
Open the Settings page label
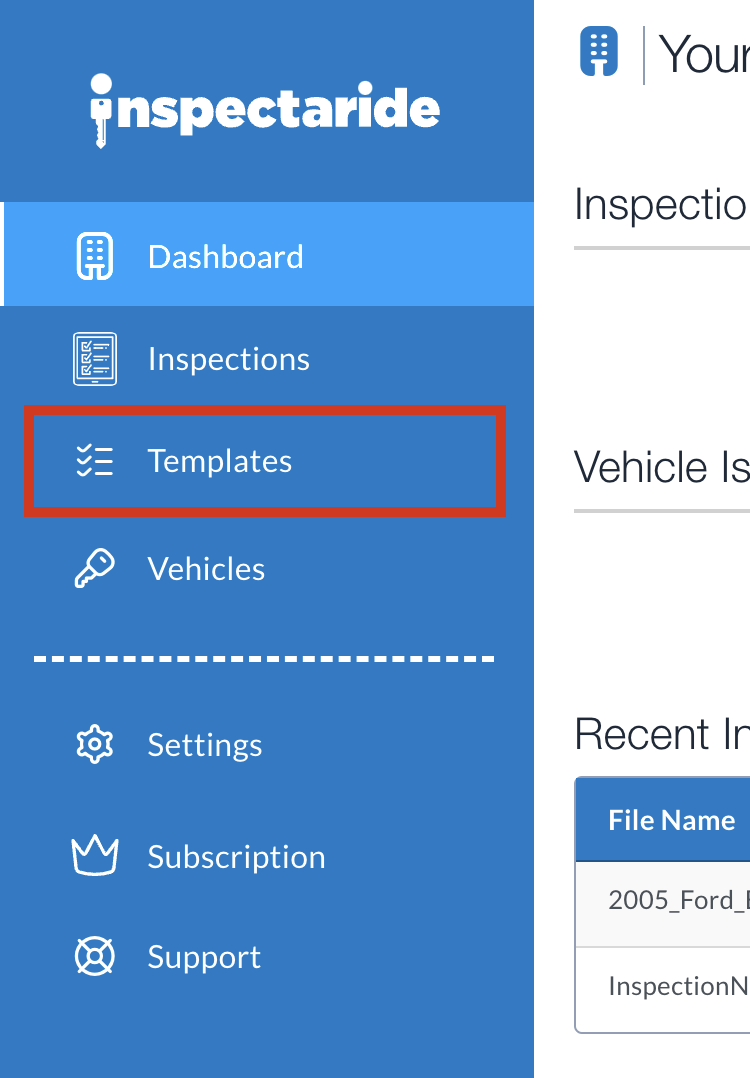point(205,745)
